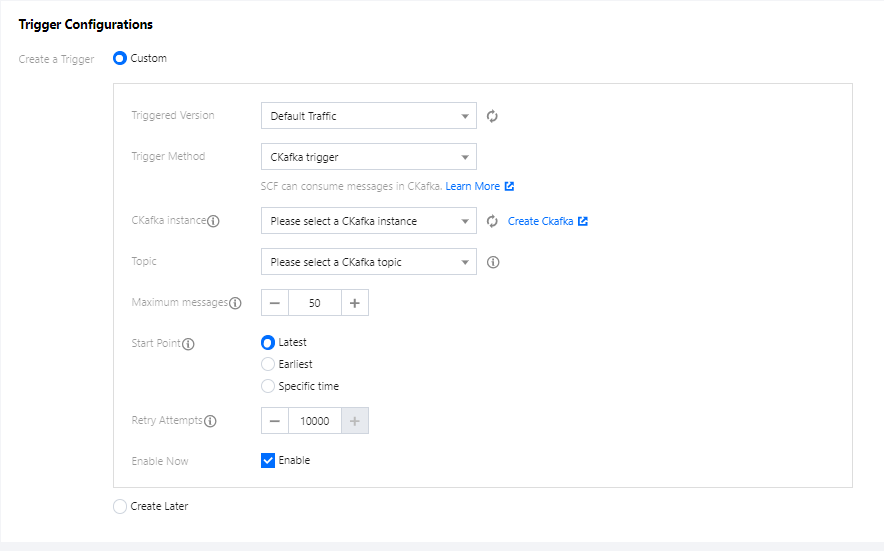Click the CKafka instance info icon
This screenshot has height=551, width=884.
click(x=213, y=221)
